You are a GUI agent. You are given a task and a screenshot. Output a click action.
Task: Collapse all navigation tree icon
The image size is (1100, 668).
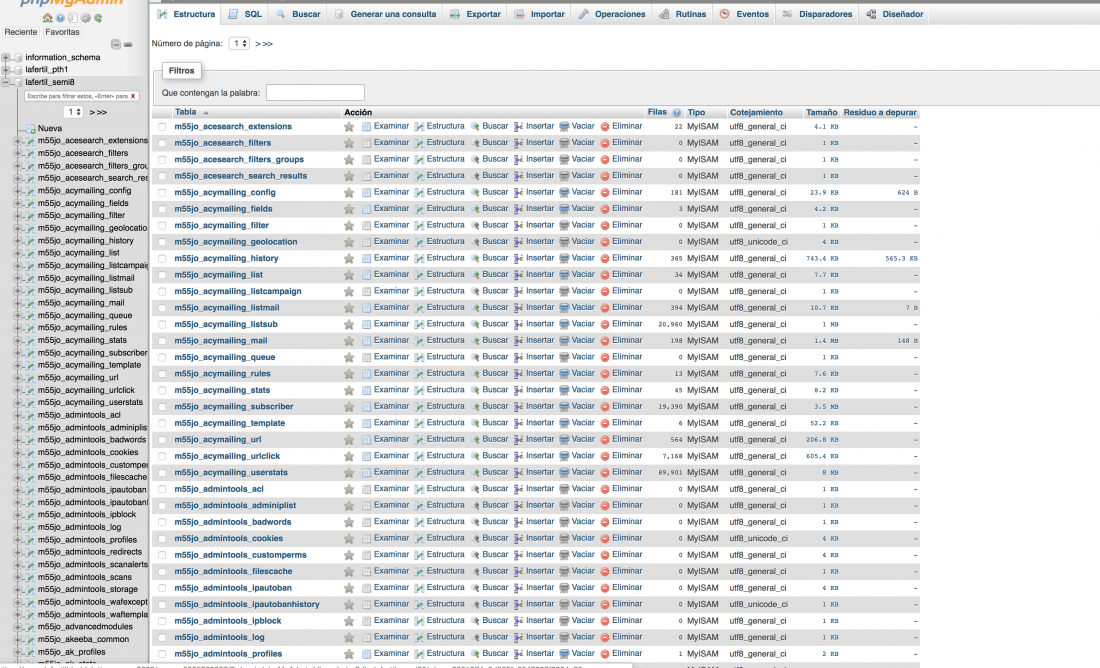point(116,44)
